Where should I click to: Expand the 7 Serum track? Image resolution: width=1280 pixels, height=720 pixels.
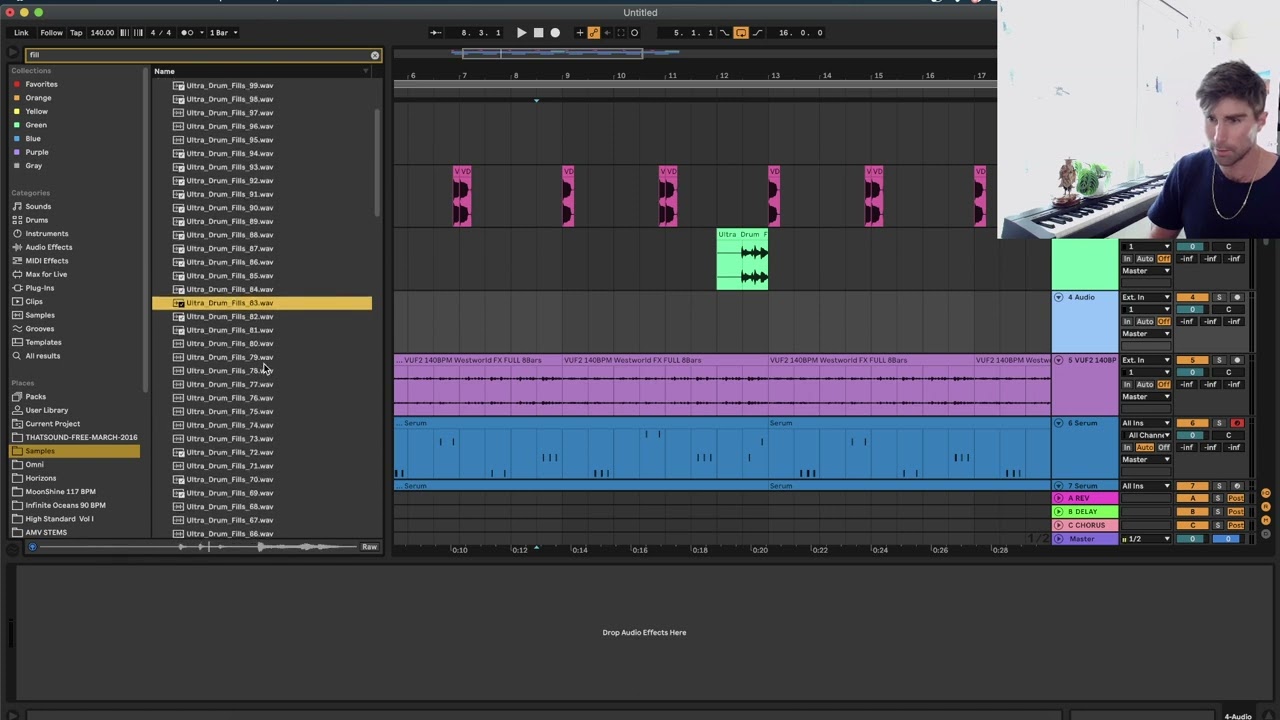point(1058,486)
